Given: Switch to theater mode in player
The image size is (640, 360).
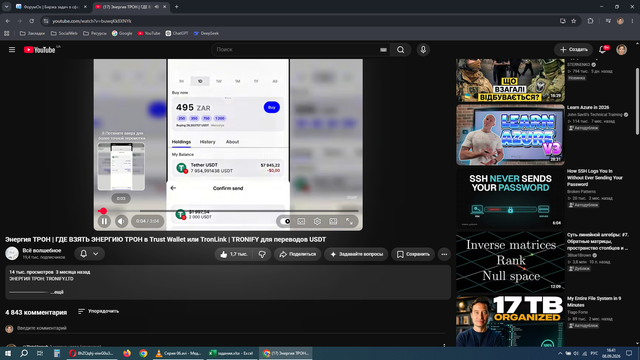Looking at the screenshot, I should coord(333,221).
